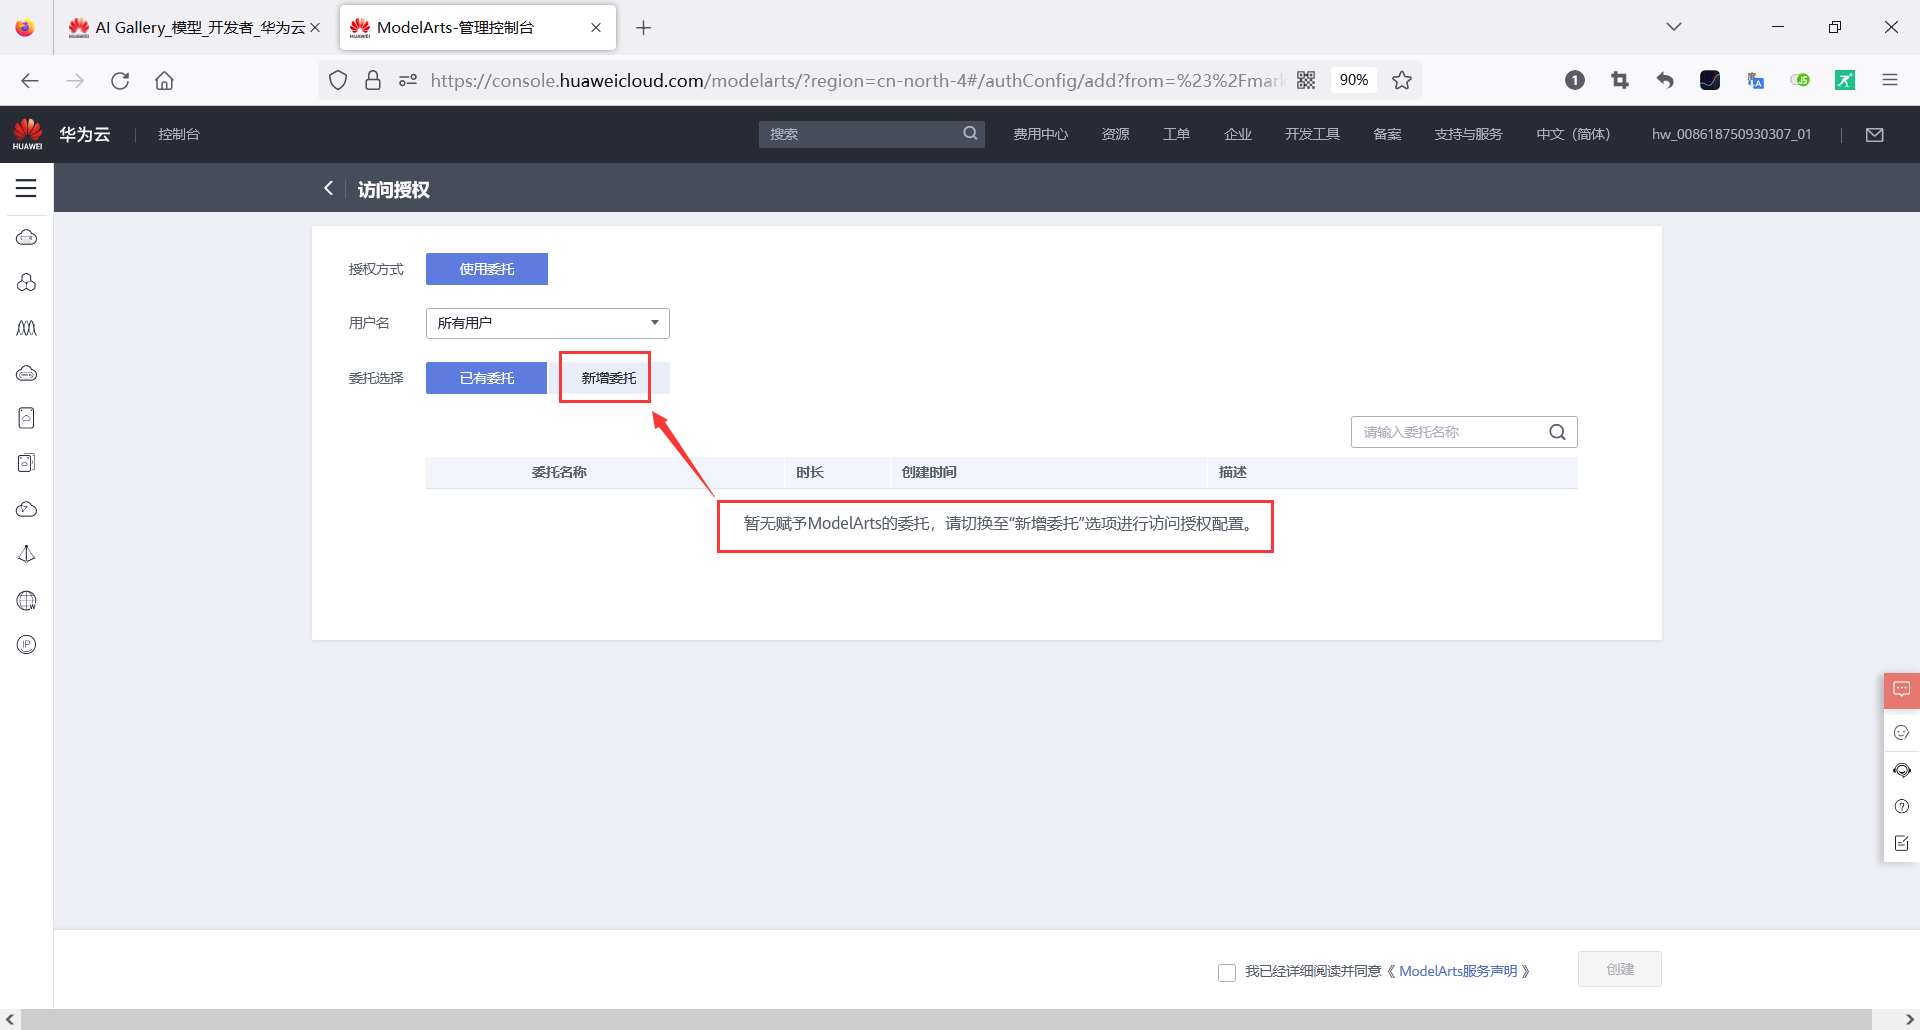Click the smiley face satisfaction icon
Screen dimensions: 1920x1030
[1901, 732]
